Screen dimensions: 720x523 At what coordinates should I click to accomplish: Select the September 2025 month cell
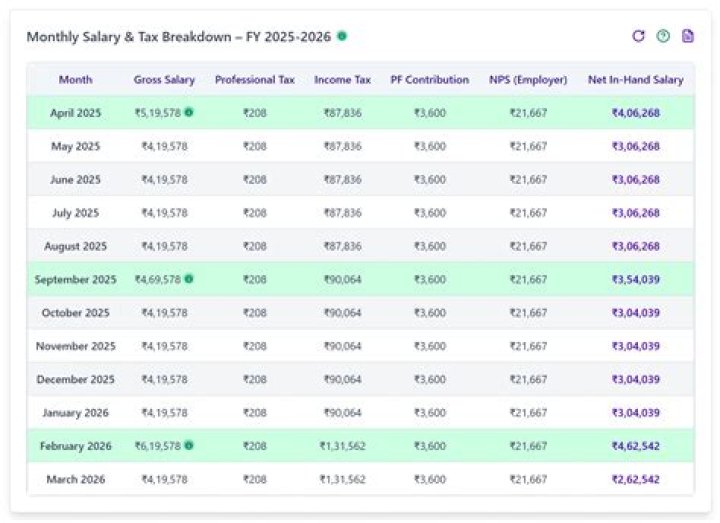76,280
